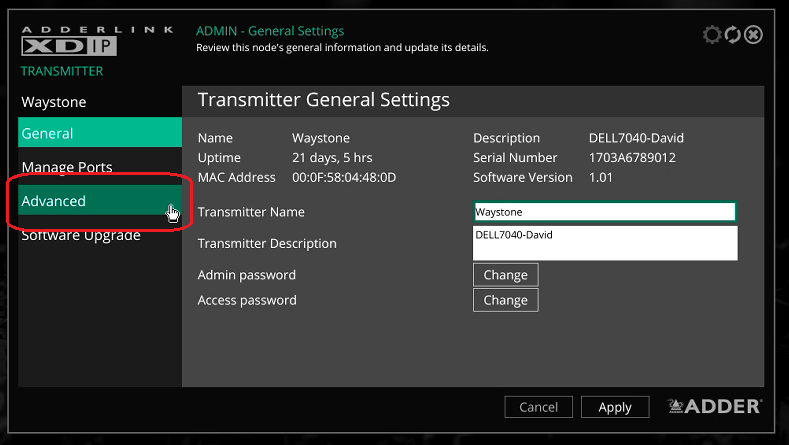Click the Transmitter Name text field
Viewport: 789px width, 445px height.
pyautogui.click(x=604, y=212)
